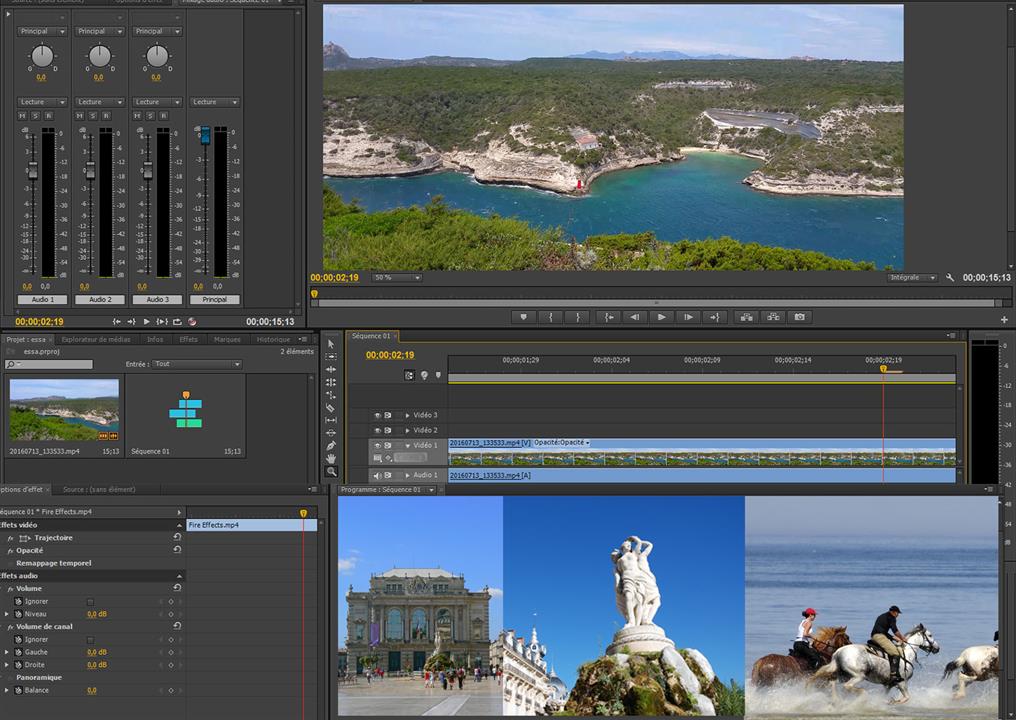Open monitor settings wrench icon
The image size is (1016, 720).
950,277
